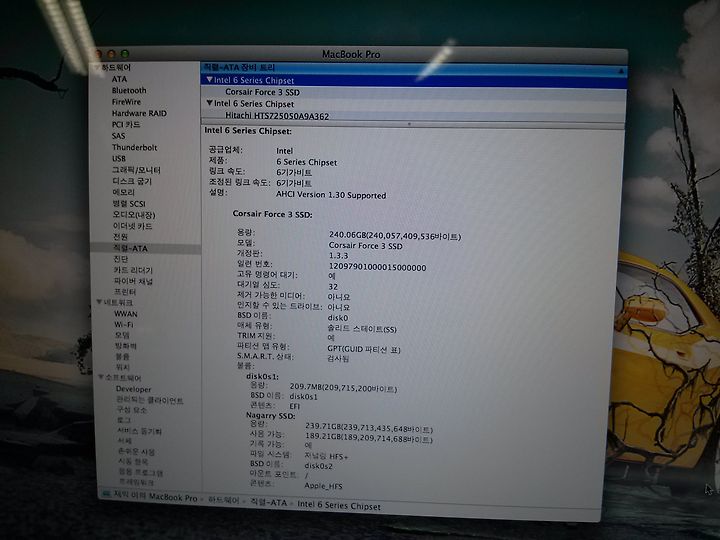Click the Apple_HFS content value

click(x=323, y=486)
